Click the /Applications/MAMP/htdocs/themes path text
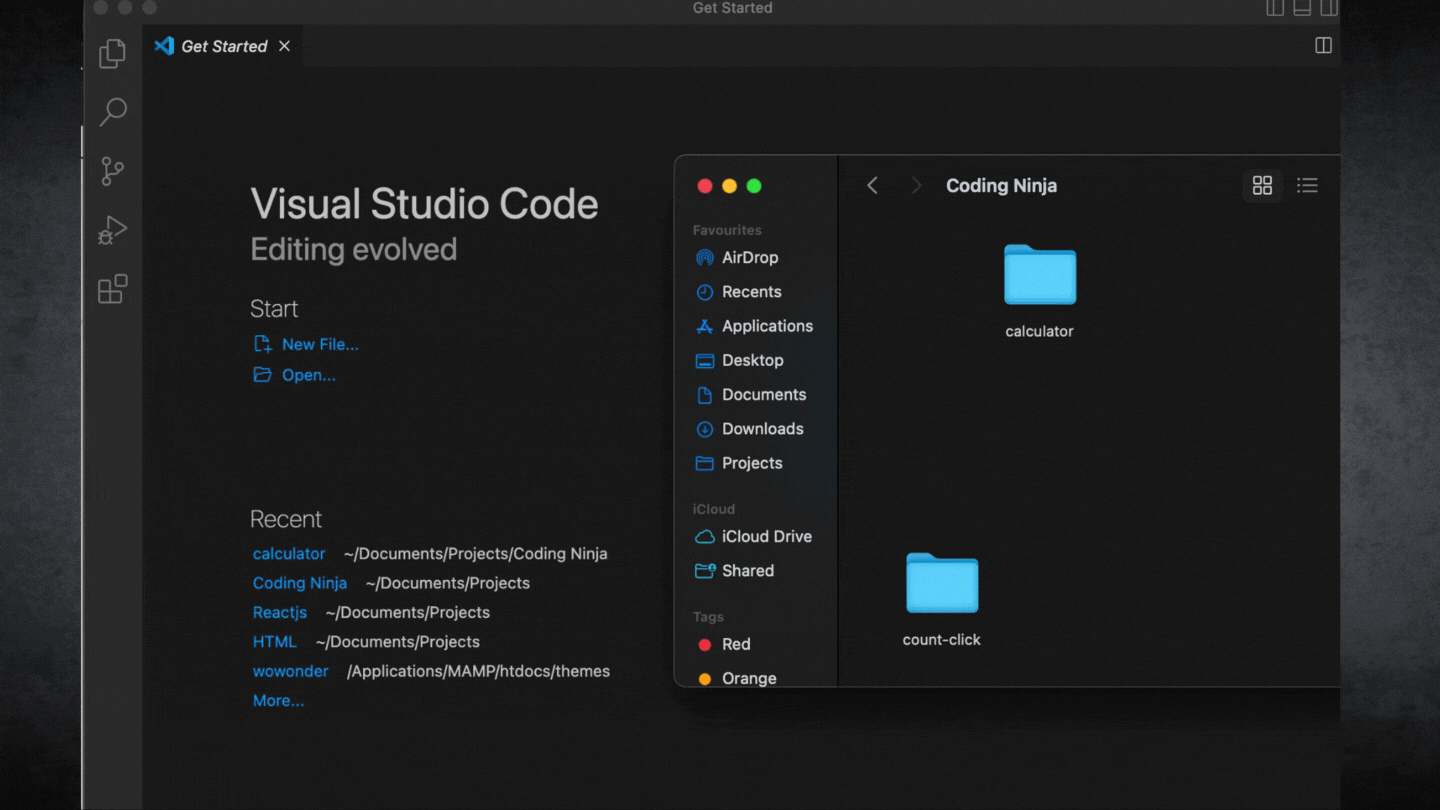Viewport: 1440px width, 810px height. pos(478,671)
